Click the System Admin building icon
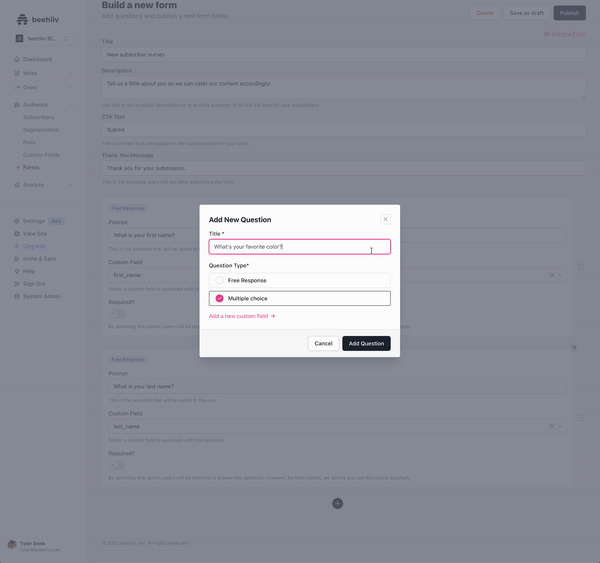The width and height of the screenshot is (600, 563). coord(17,296)
